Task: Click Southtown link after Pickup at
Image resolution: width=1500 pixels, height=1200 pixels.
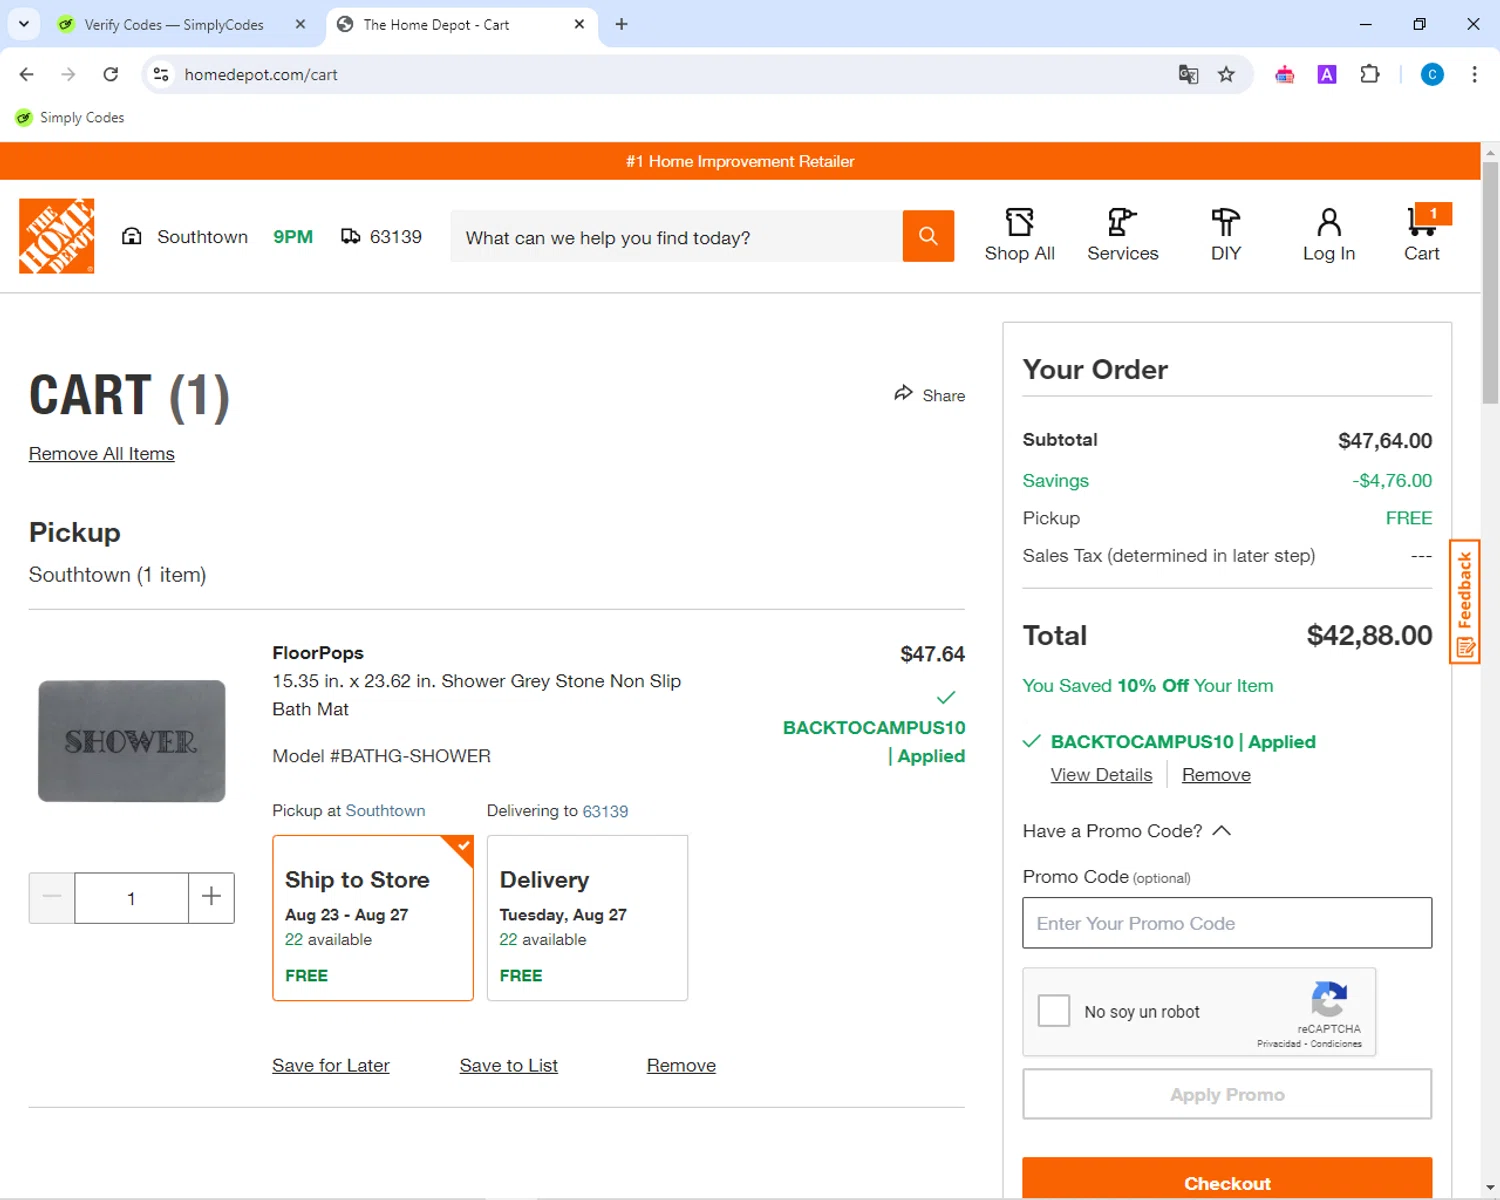Action: point(385,811)
